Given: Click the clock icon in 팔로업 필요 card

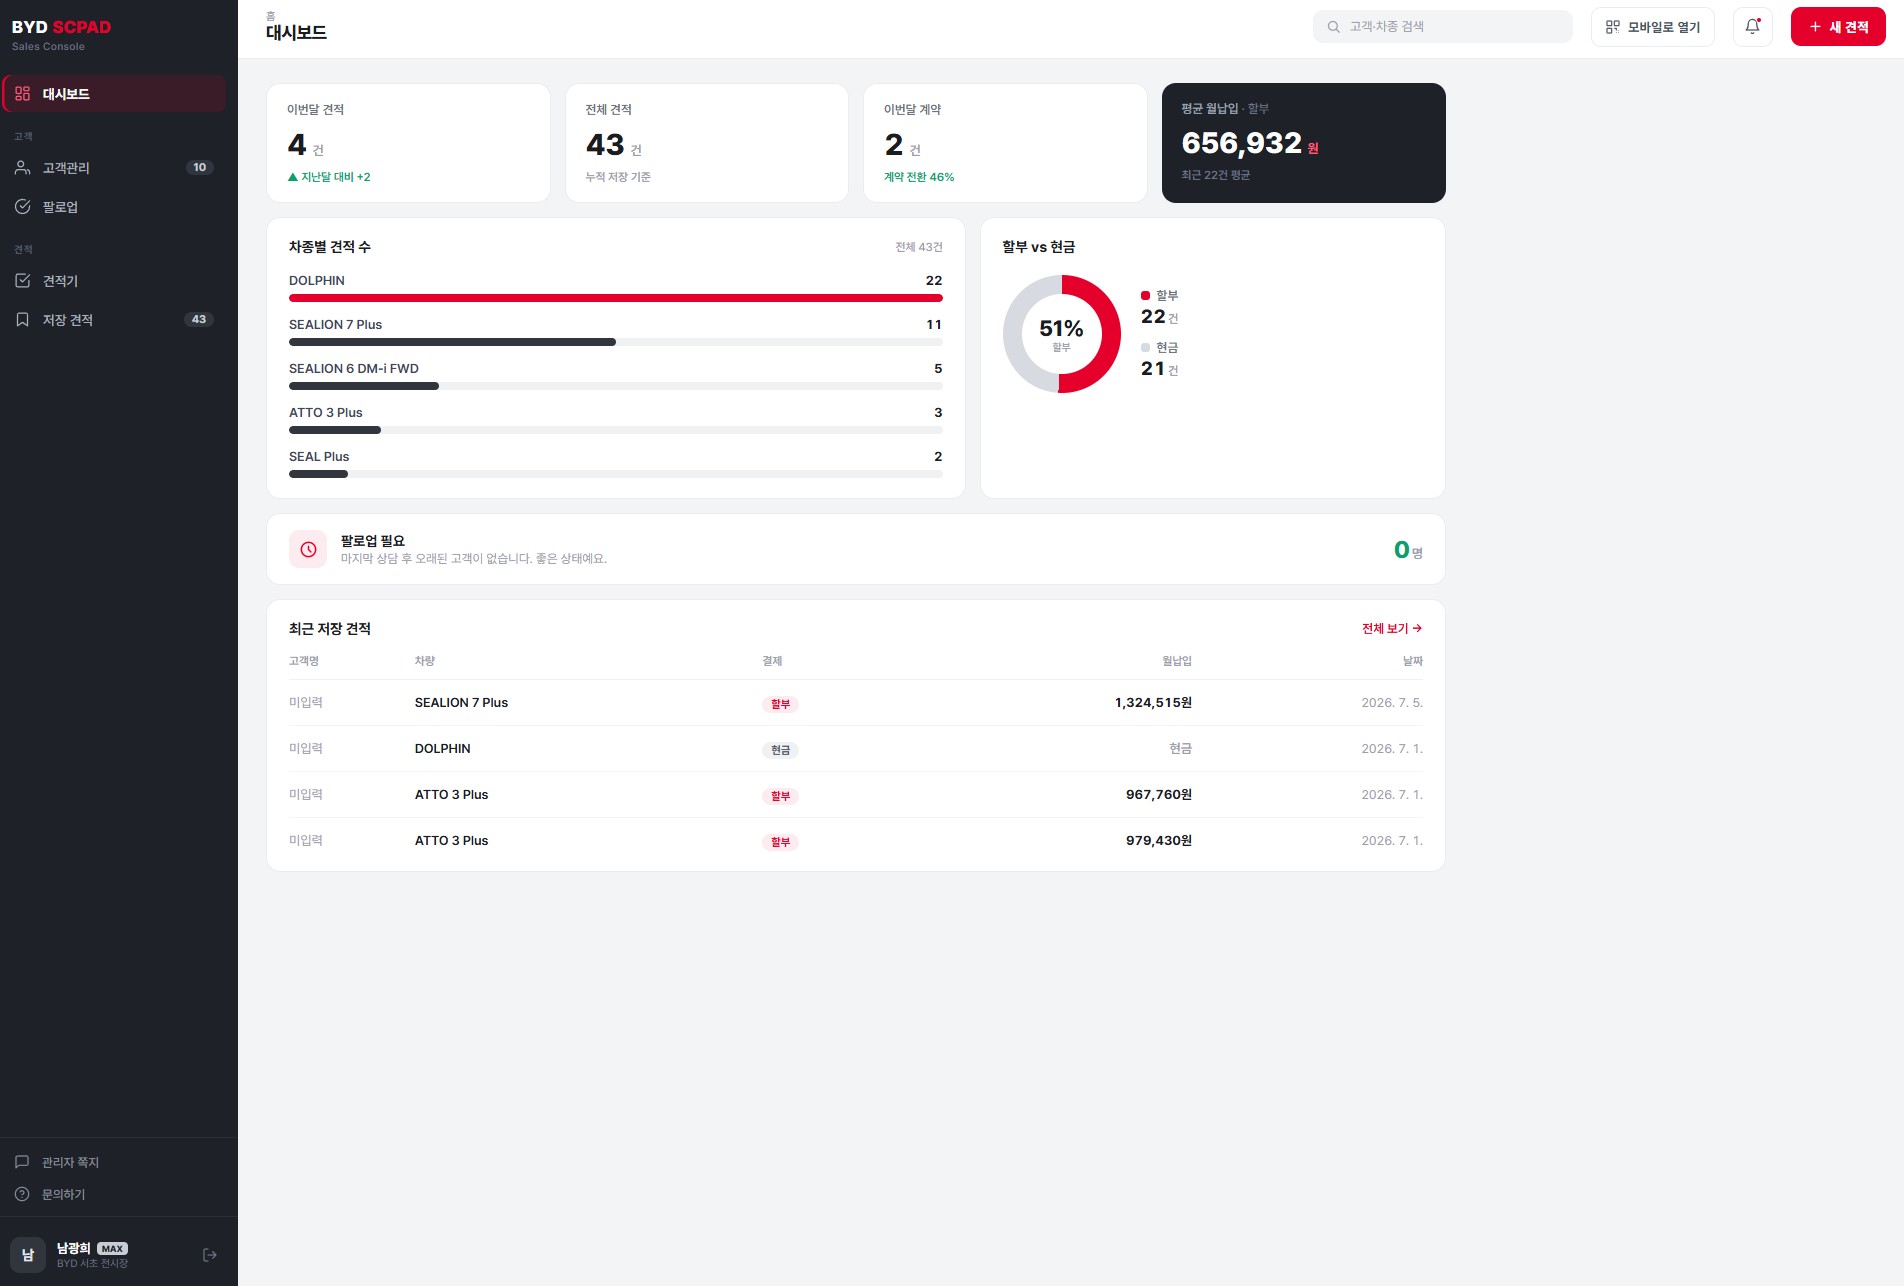Looking at the screenshot, I should coord(308,549).
